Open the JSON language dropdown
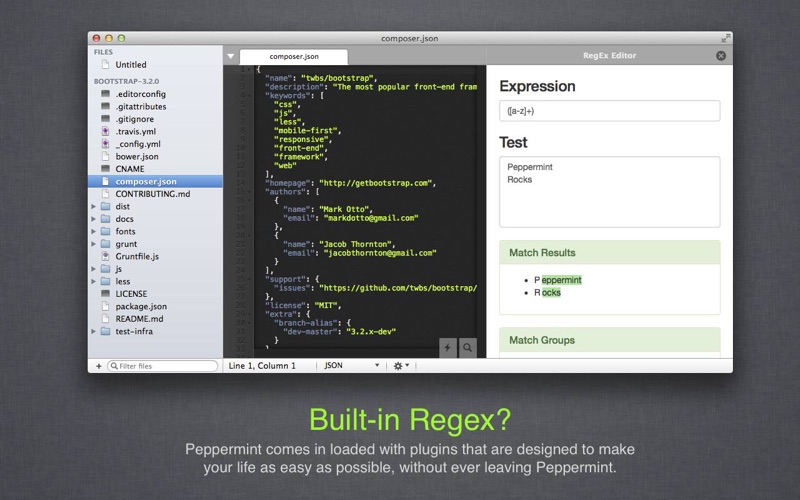 click(x=352, y=365)
